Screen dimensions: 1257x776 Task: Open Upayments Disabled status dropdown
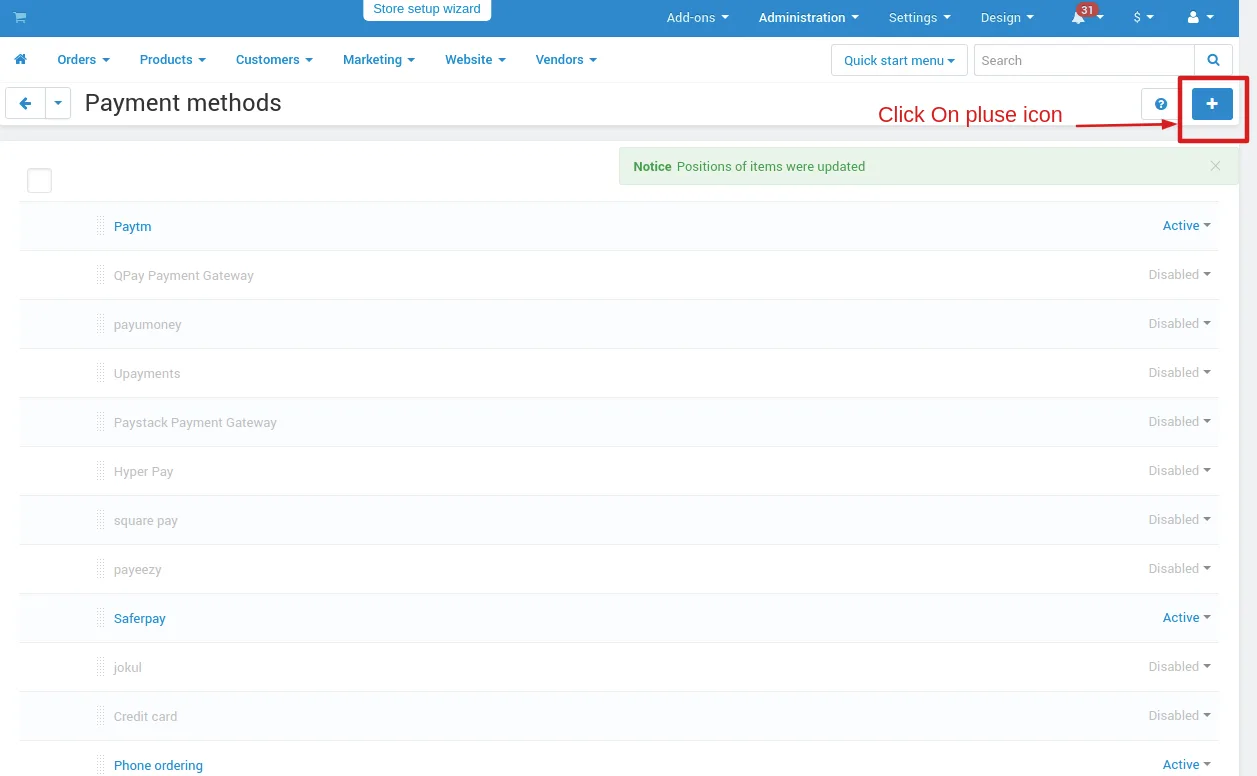tap(1179, 373)
